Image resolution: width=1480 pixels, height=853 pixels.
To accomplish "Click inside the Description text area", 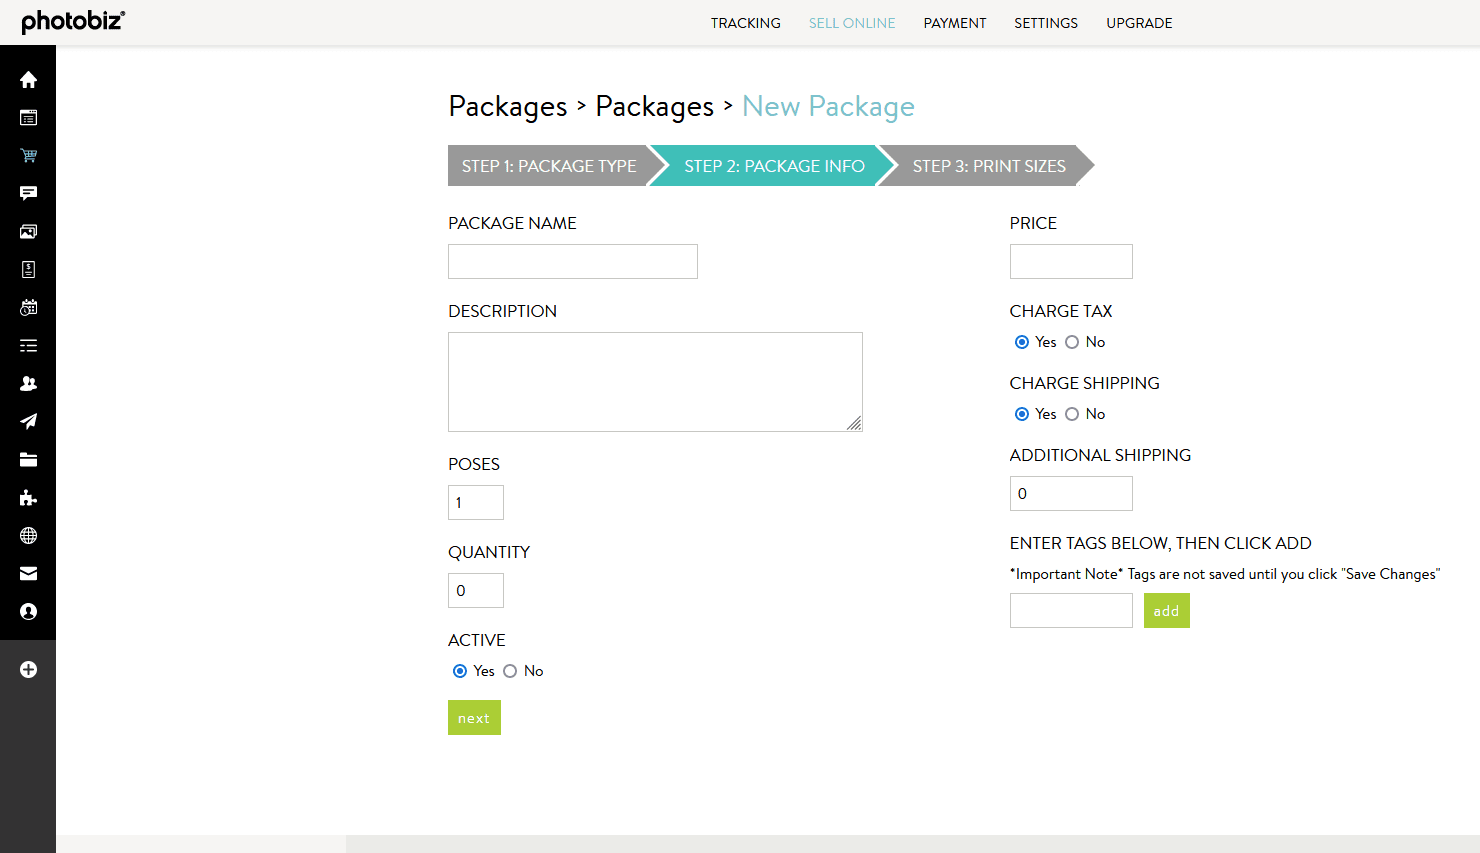I will pos(655,382).
